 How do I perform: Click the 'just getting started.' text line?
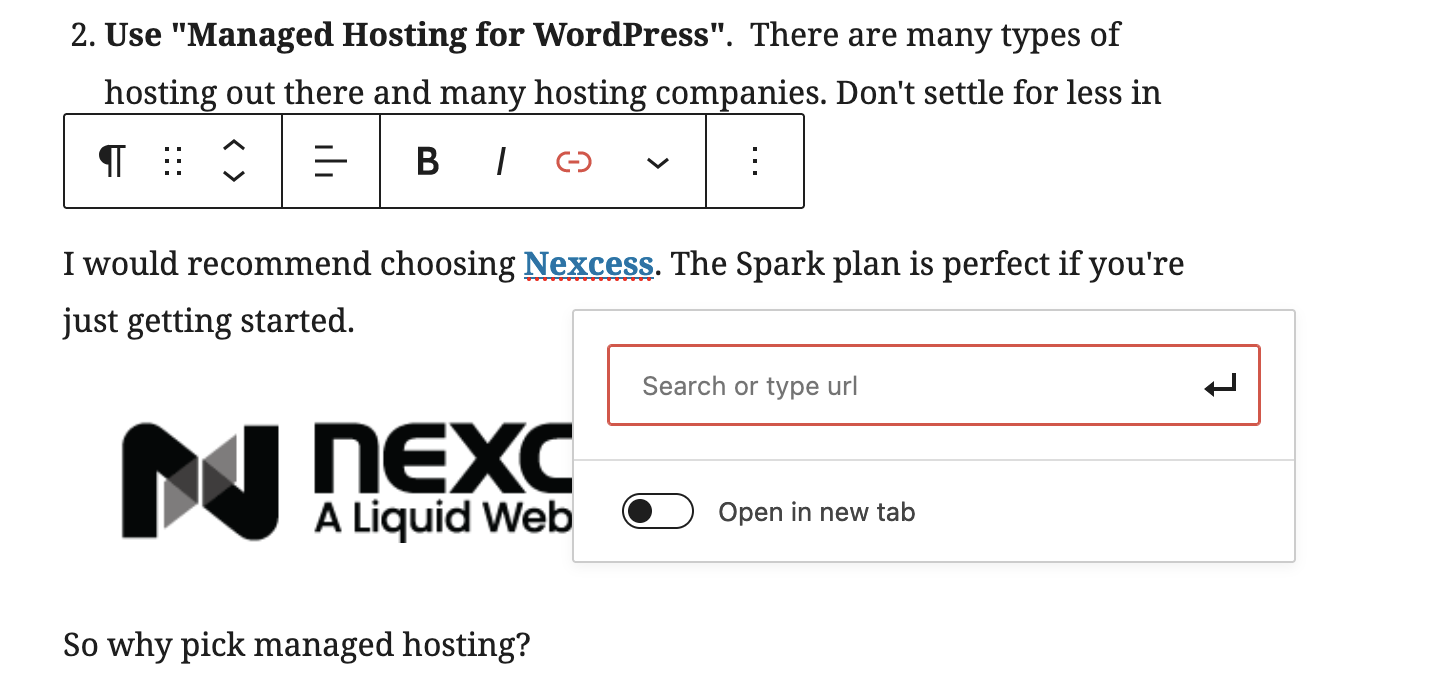coord(209,322)
